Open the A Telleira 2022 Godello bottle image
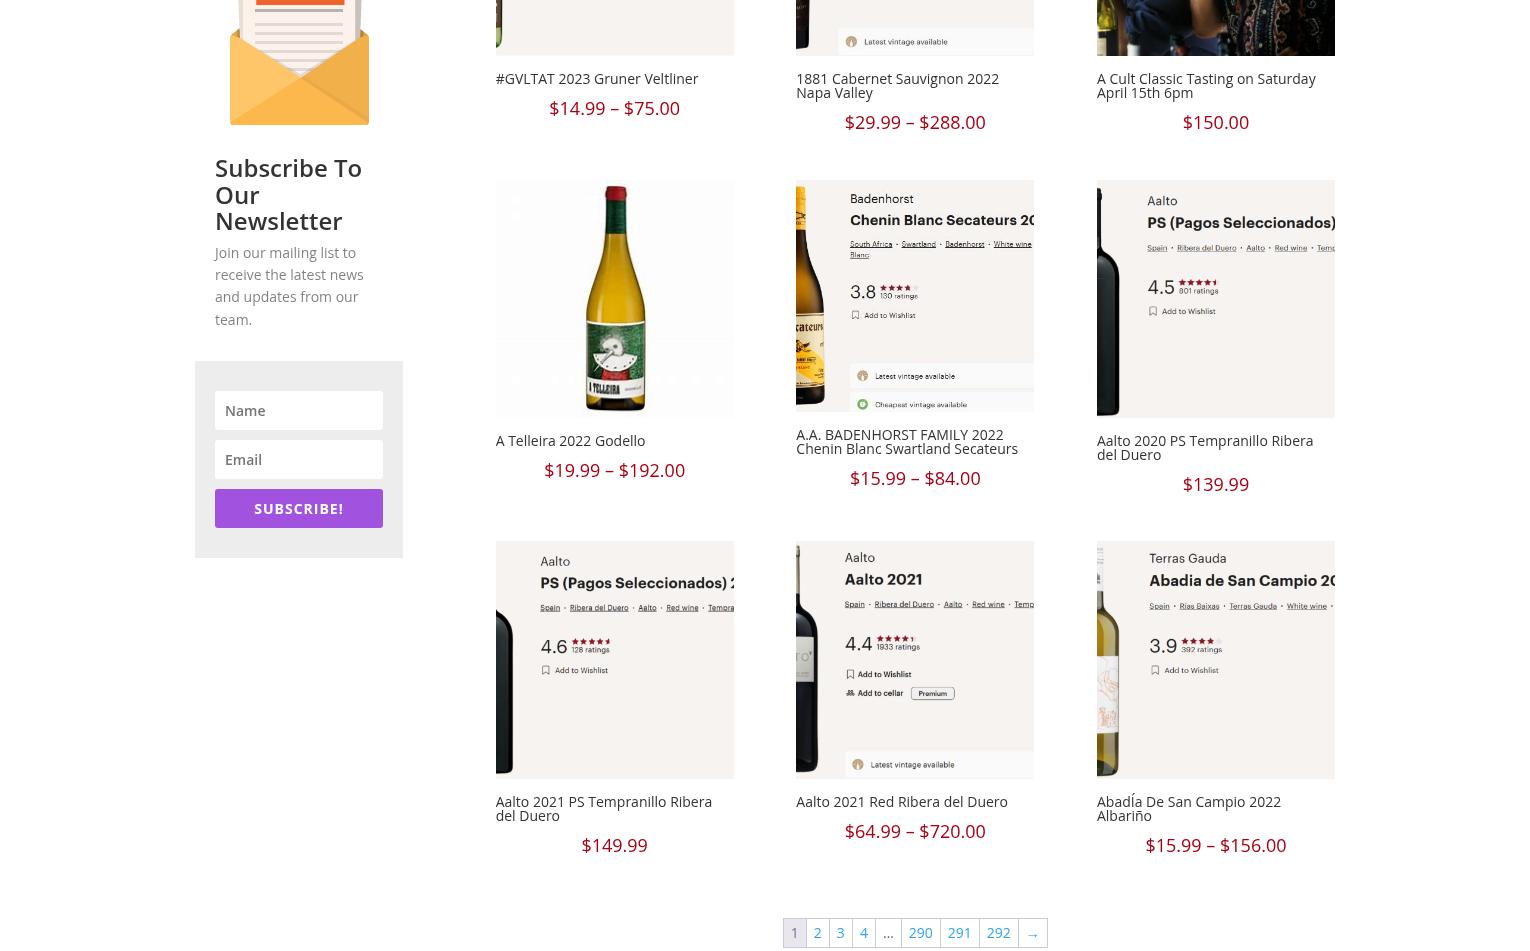This screenshot has height=951, width=1530. pos(614,298)
